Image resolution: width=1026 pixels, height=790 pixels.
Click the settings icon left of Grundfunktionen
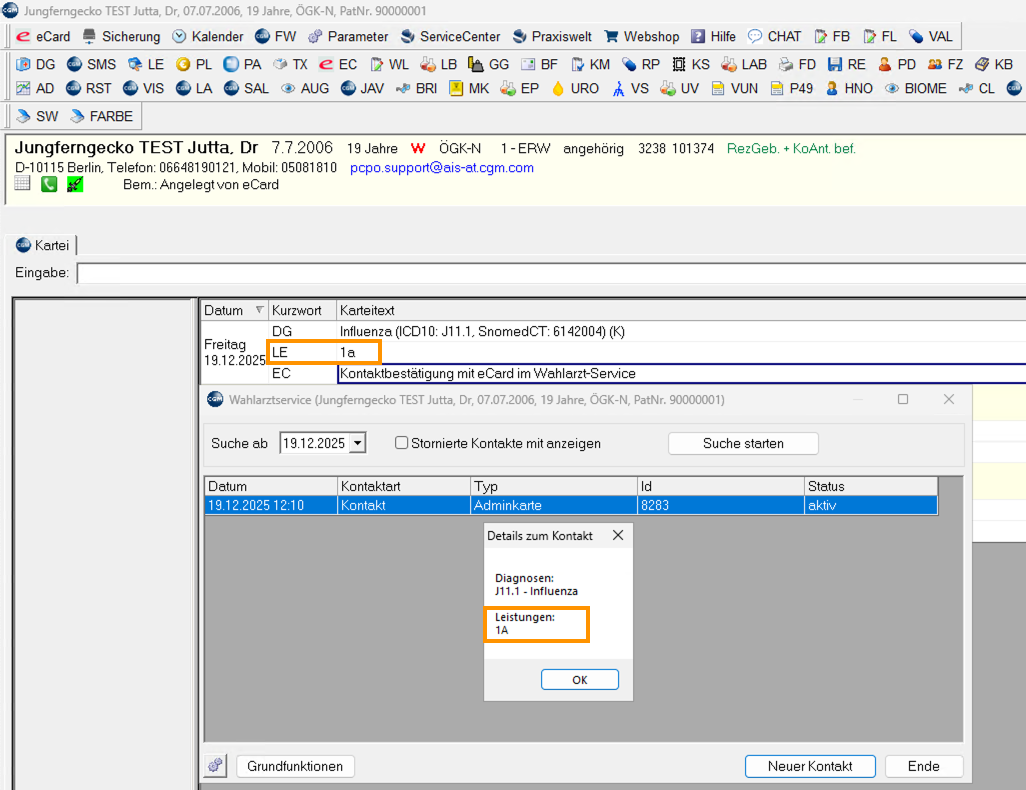click(216, 766)
